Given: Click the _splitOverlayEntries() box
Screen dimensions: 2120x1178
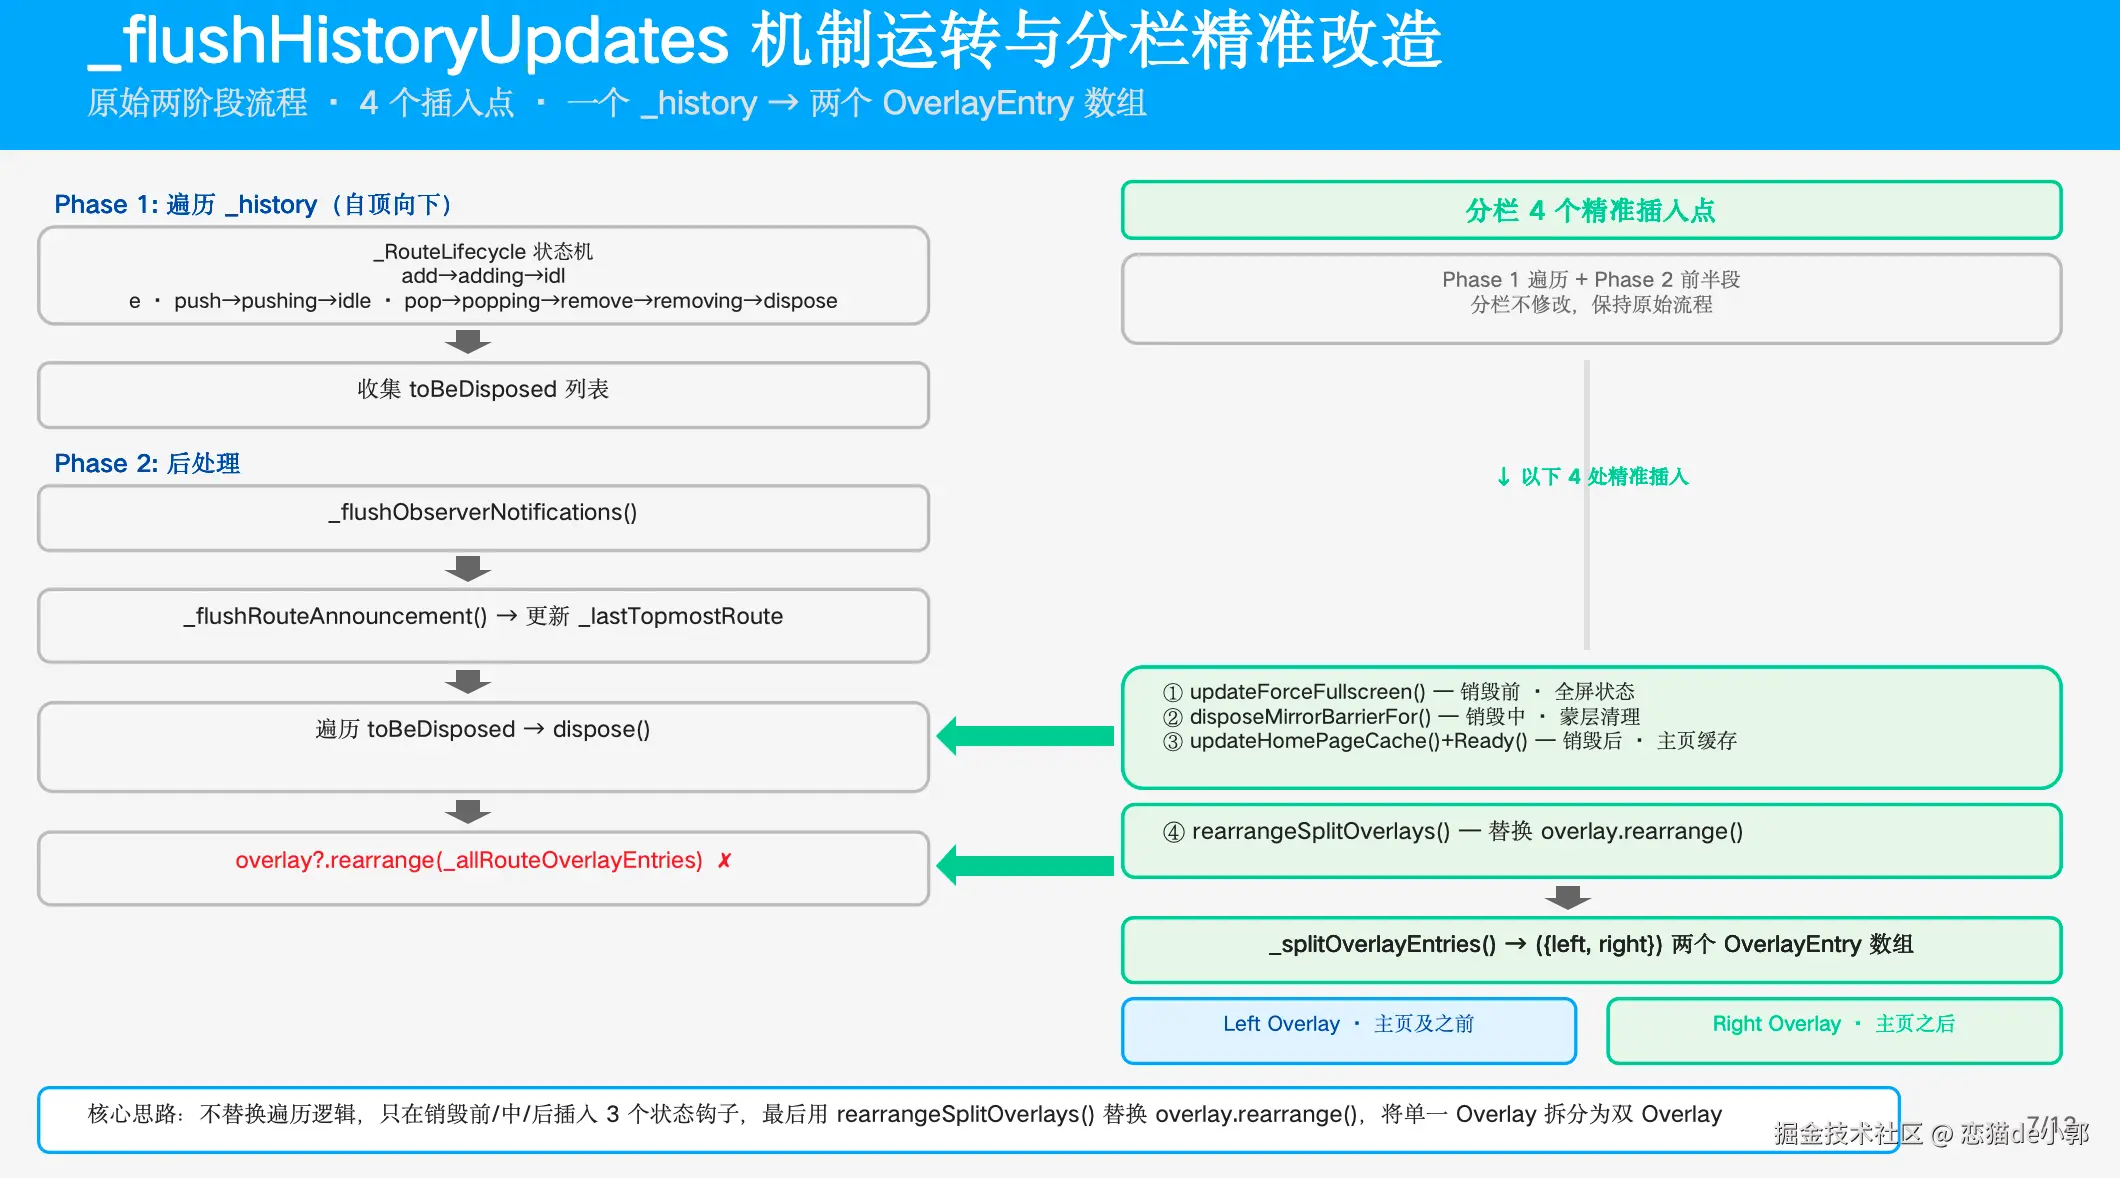Looking at the screenshot, I should tap(1592, 950).
